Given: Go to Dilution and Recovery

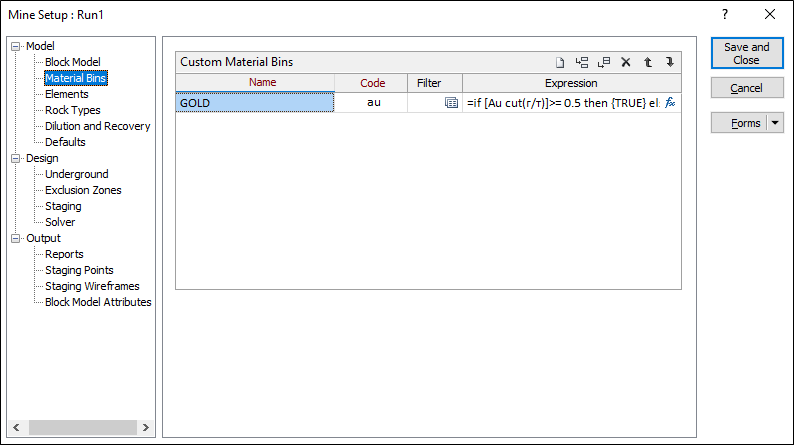Looking at the screenshot, I should [98, 126].
